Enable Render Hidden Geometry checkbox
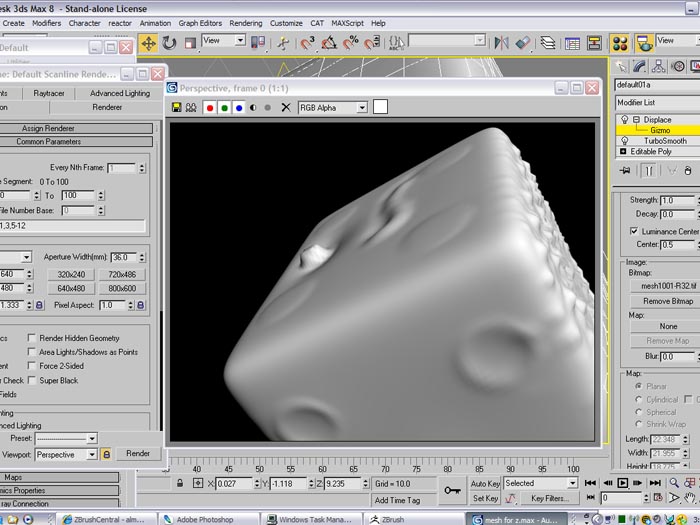700x525 pixels. (x=32, y=338)
